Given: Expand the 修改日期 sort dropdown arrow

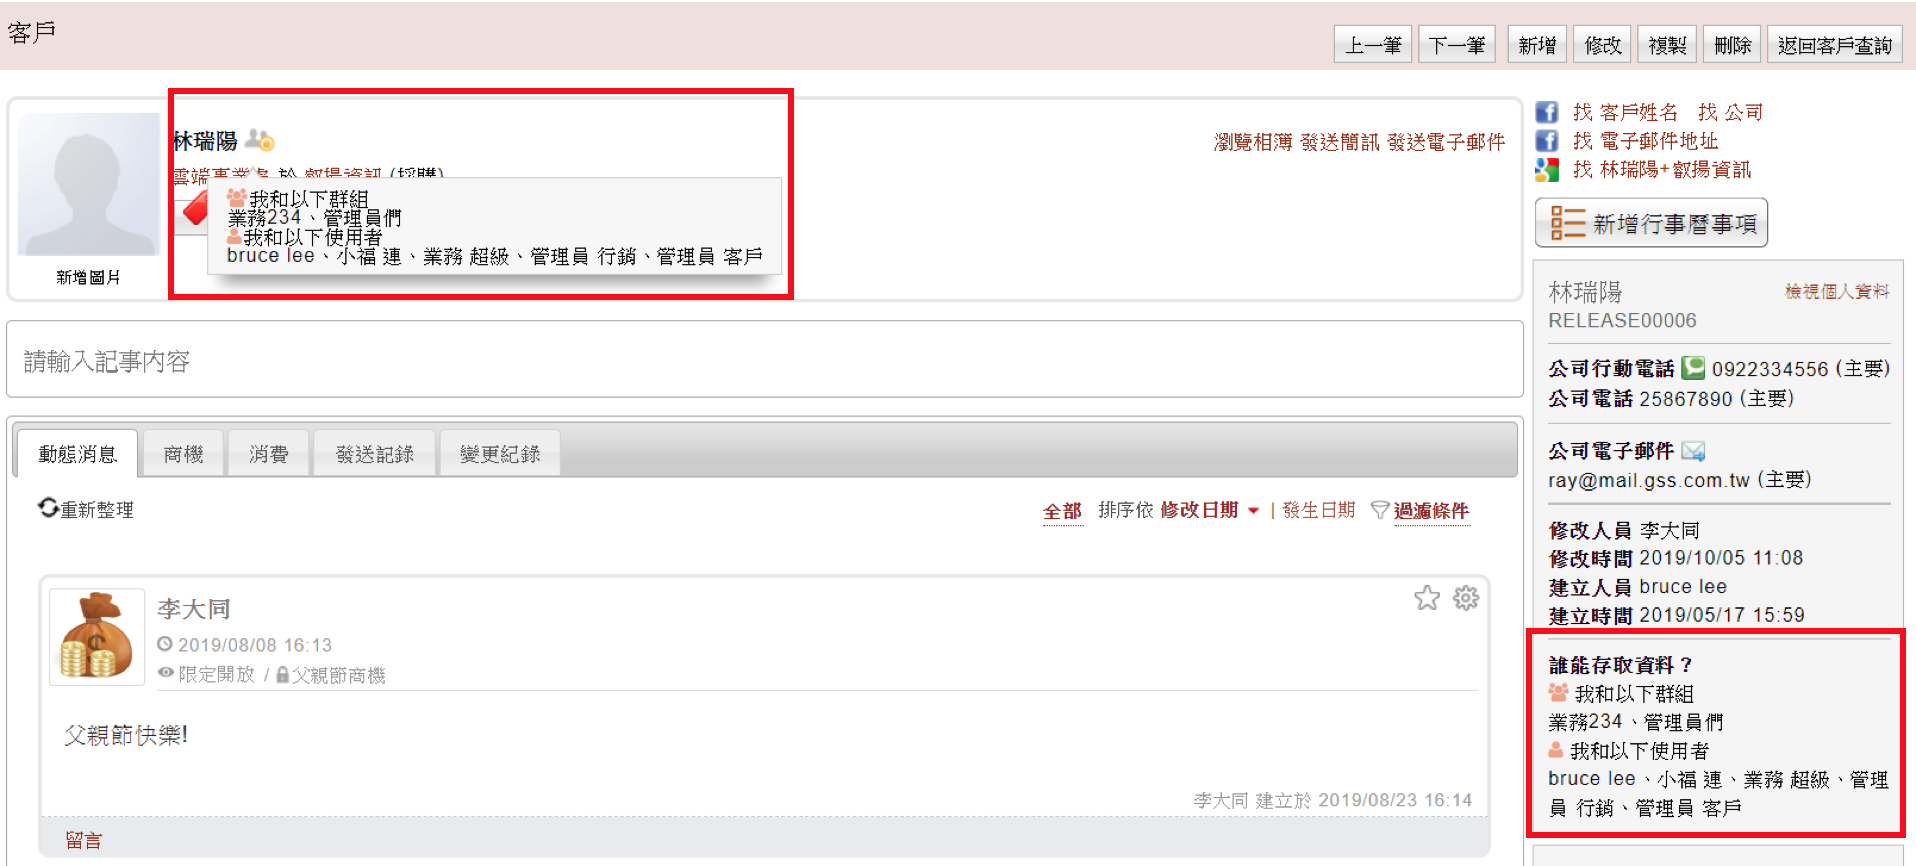Looking at the screenshot, I should tap(1253, 511).
